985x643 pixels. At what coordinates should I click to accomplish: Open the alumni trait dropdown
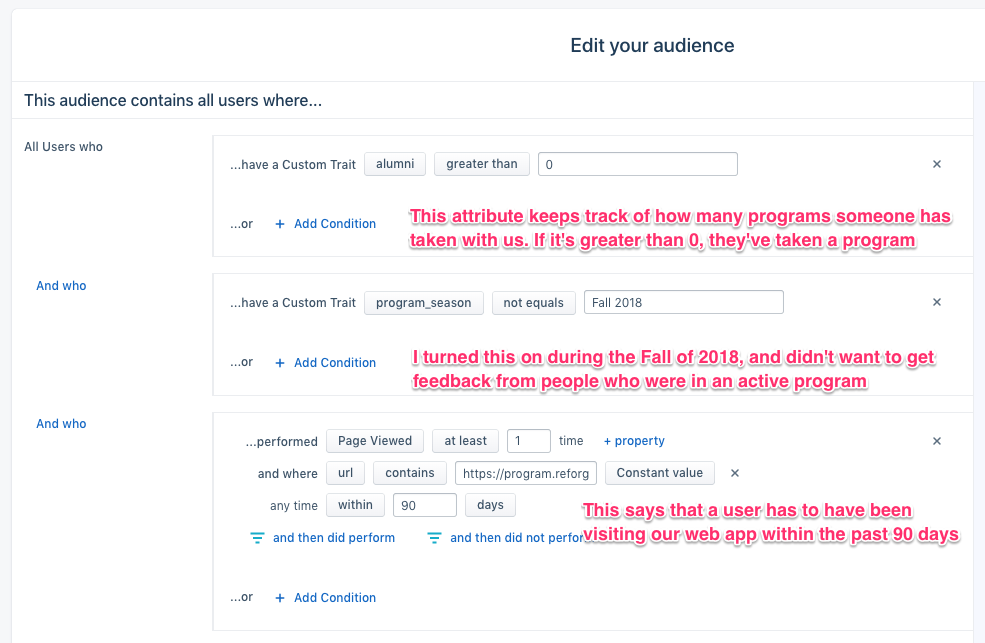395,164
